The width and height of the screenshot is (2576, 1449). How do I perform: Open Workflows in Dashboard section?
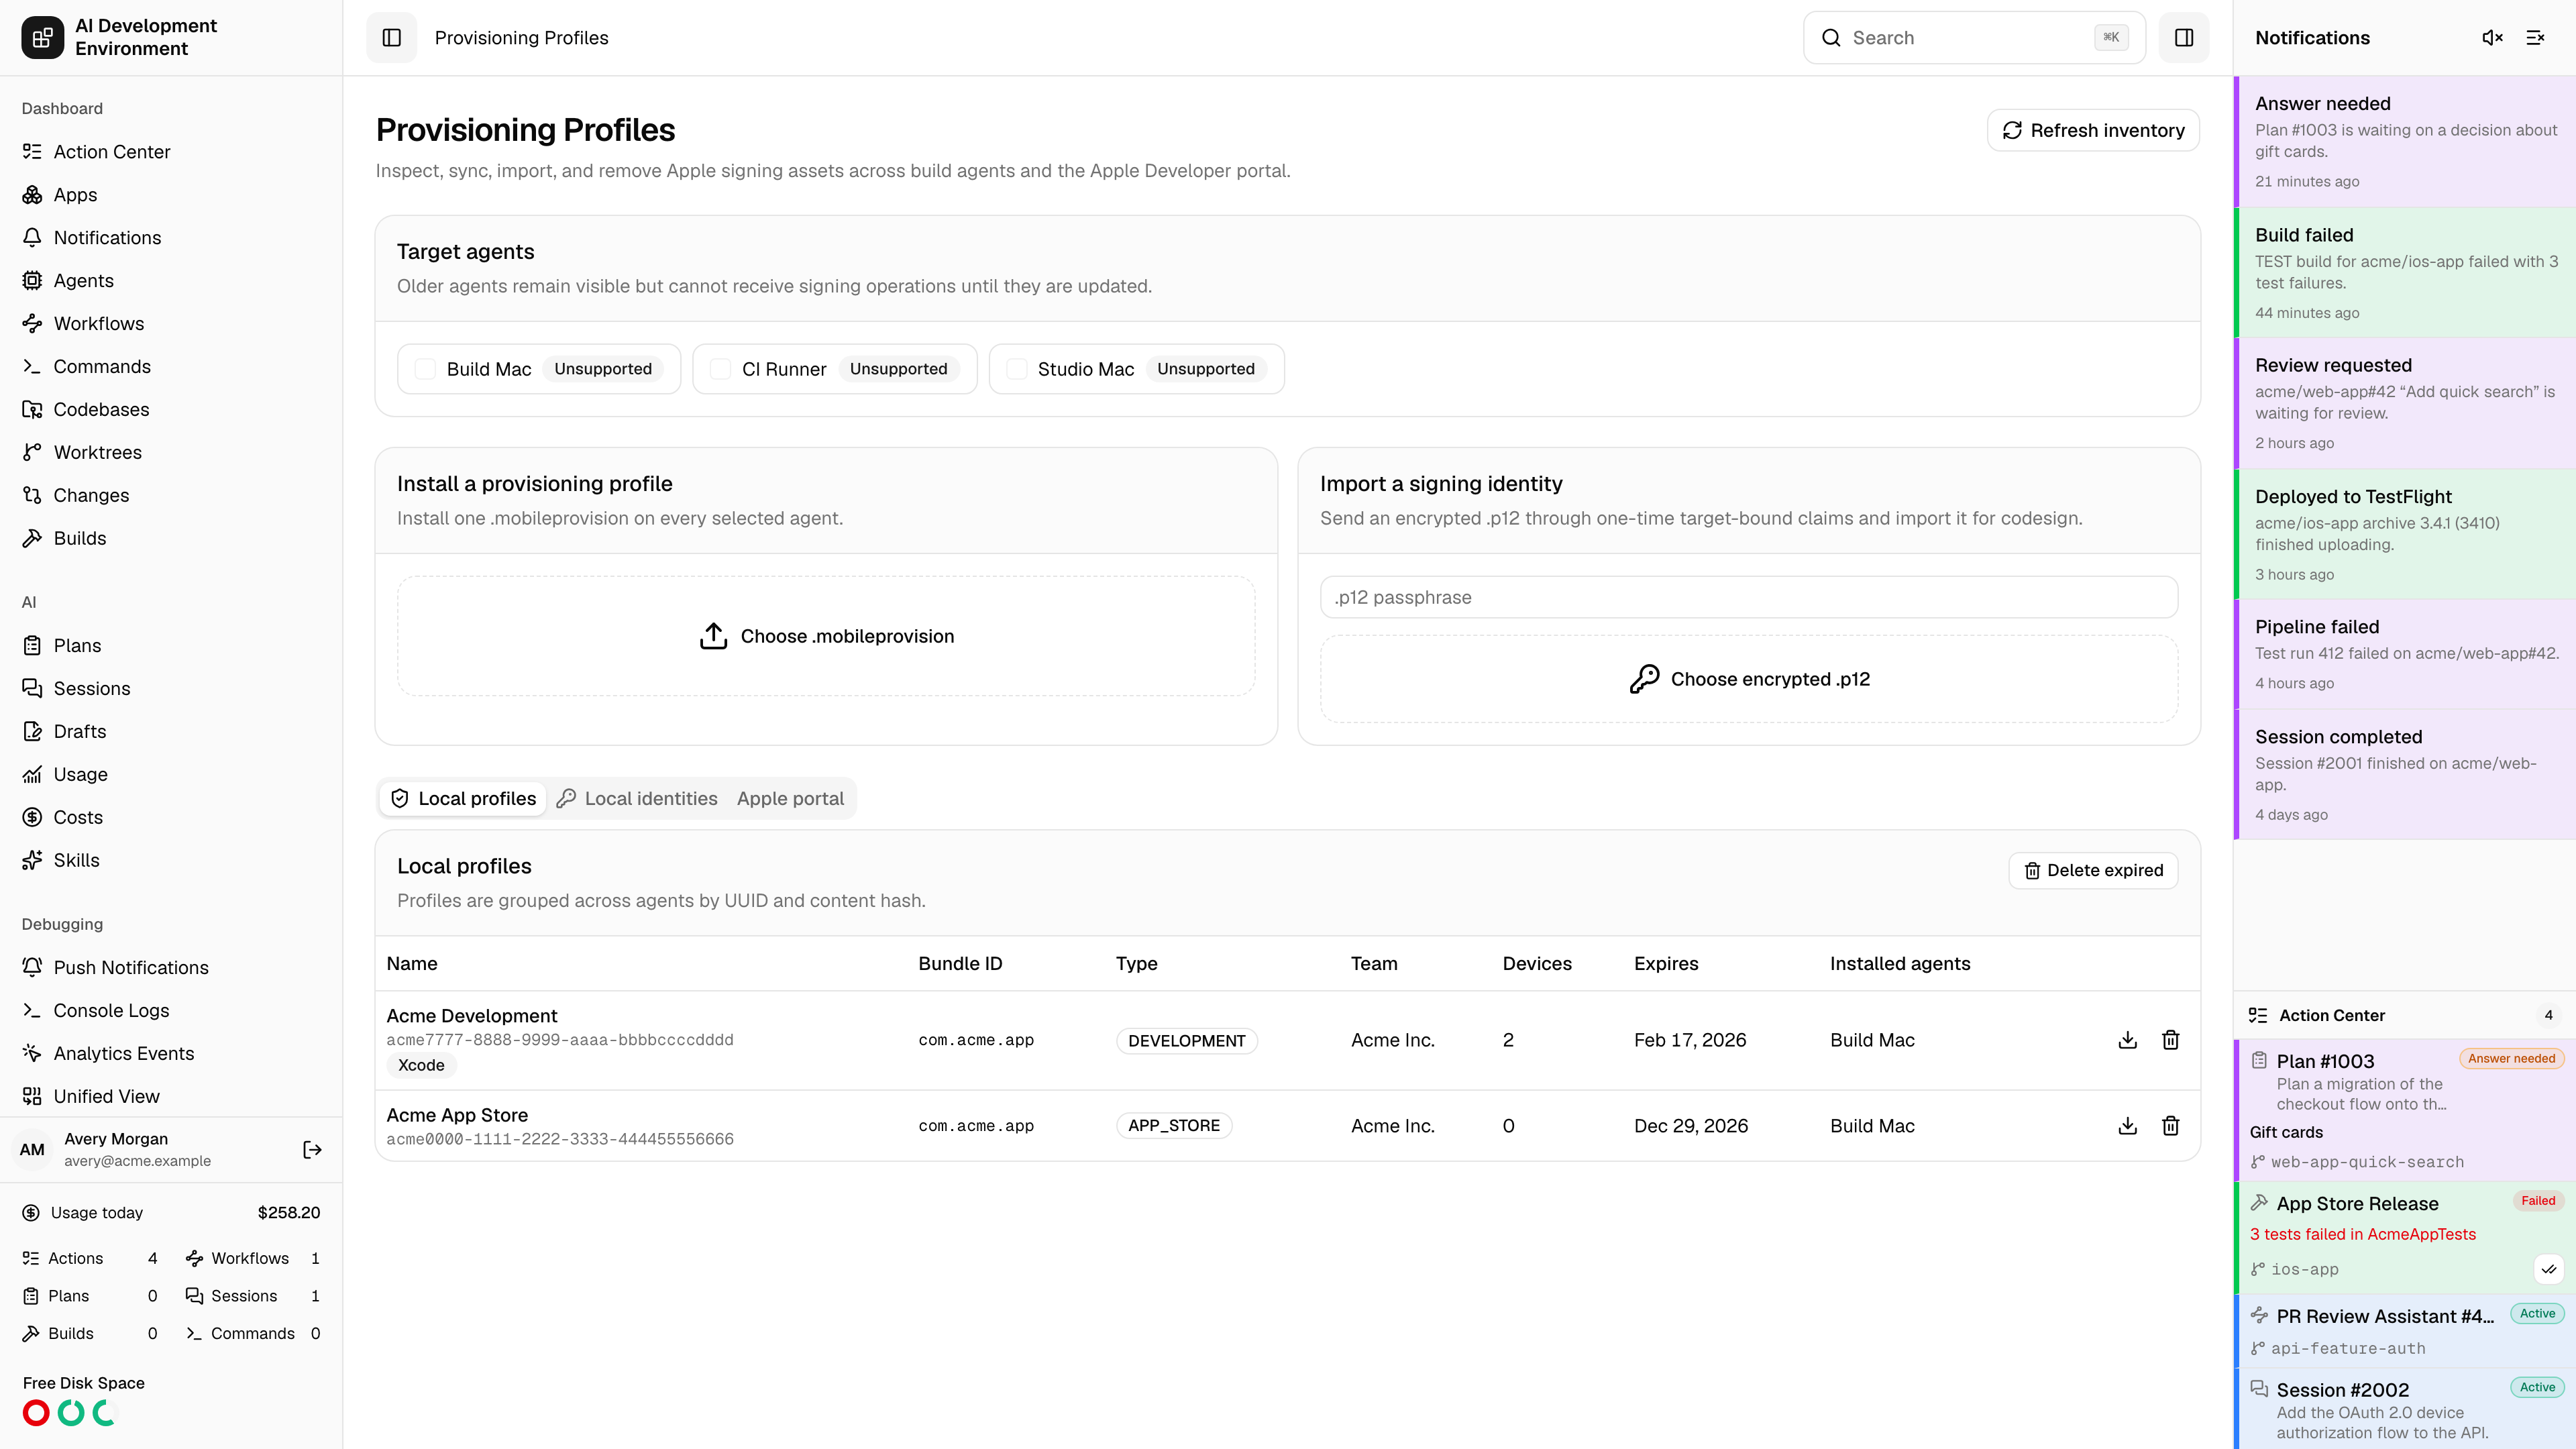point(171,324)
